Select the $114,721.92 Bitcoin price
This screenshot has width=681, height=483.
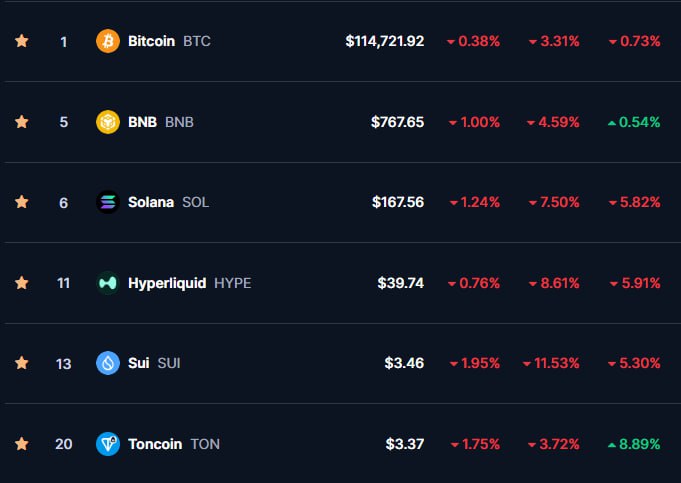point(384,41)
